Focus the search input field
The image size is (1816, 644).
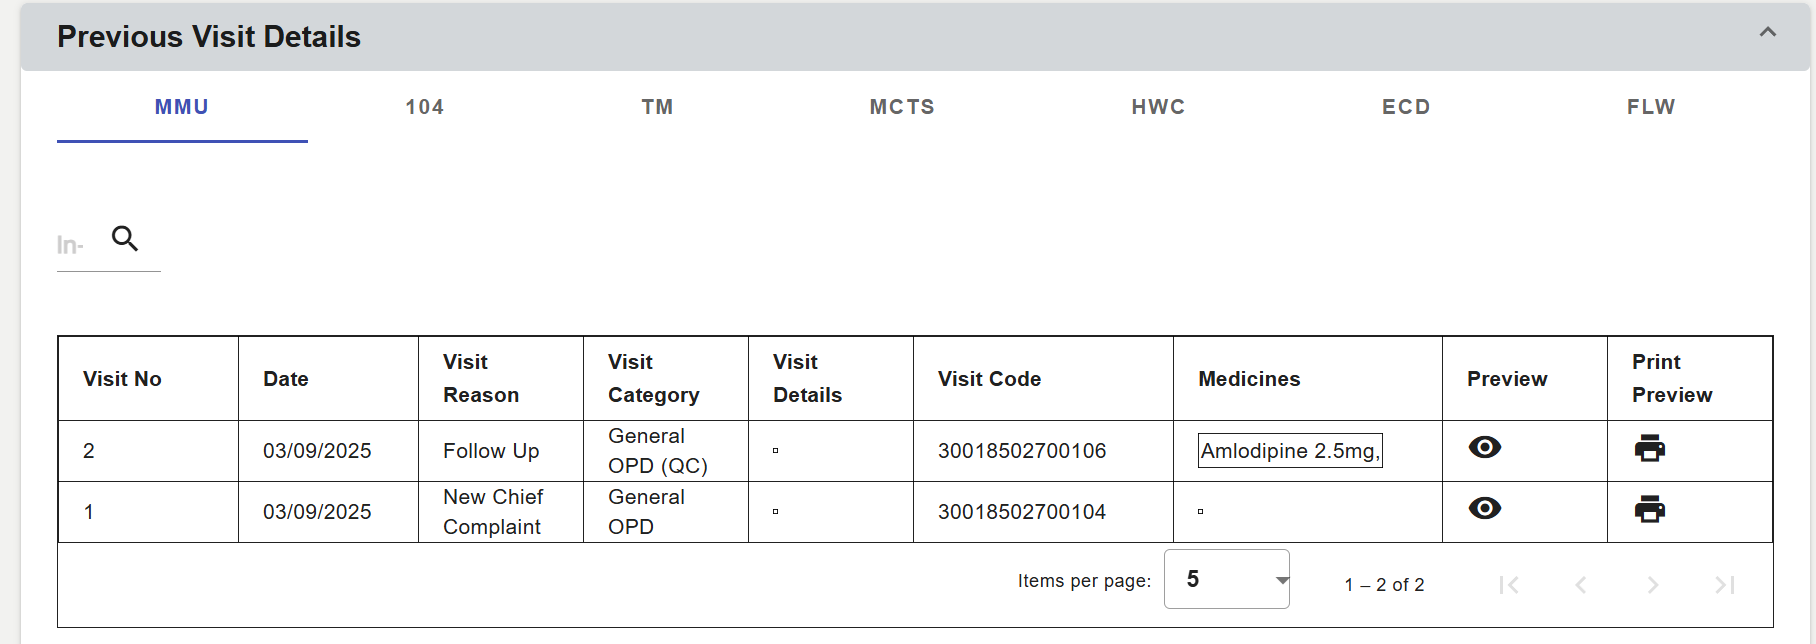76,245
